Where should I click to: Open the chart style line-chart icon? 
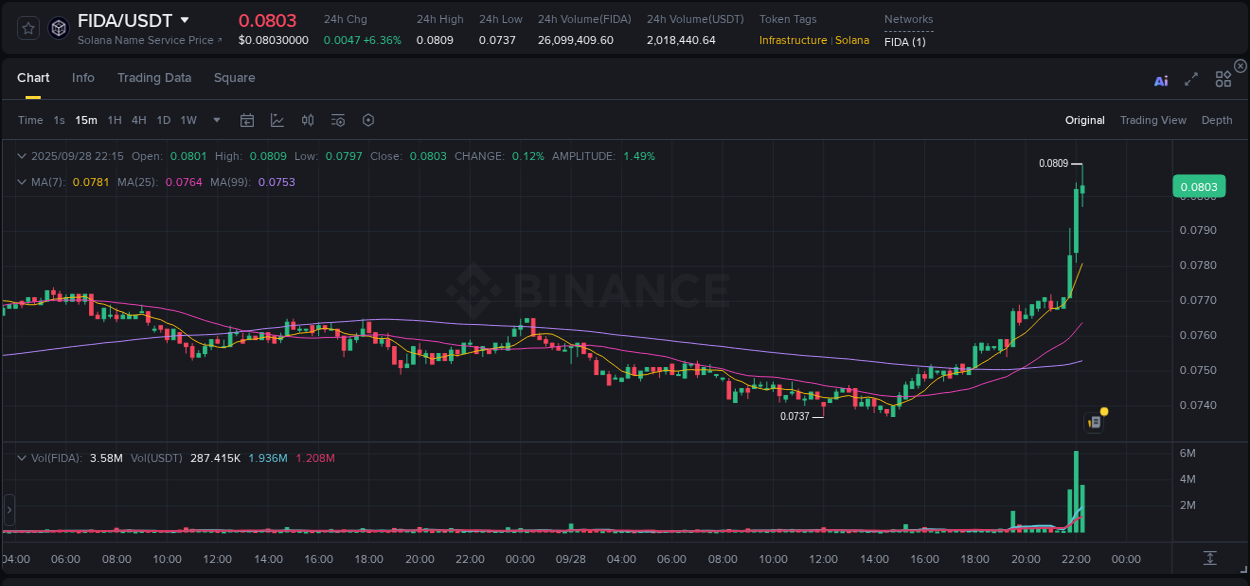pyautogui.click(x=277, y=120)
